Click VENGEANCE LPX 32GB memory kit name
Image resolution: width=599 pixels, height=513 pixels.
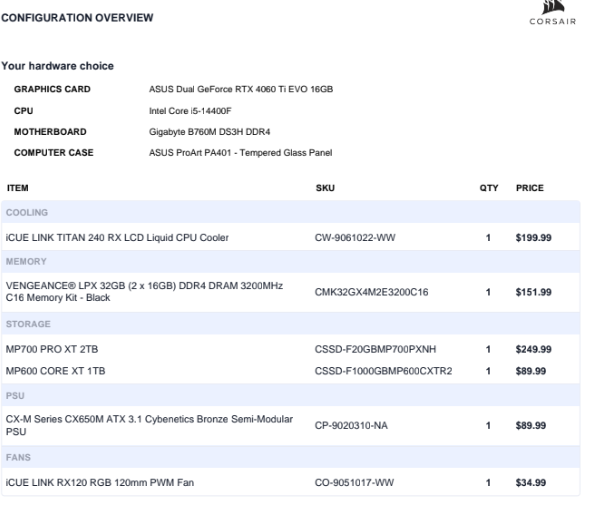(144, 292)
